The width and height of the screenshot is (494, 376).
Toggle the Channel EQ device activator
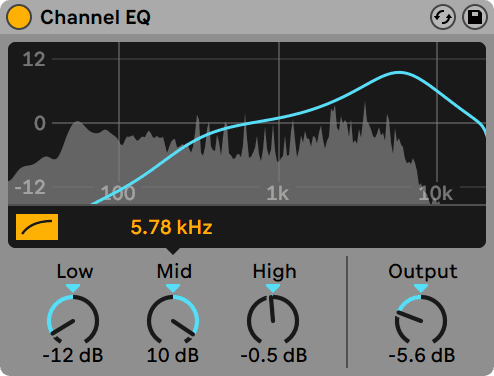coord(19,17)
